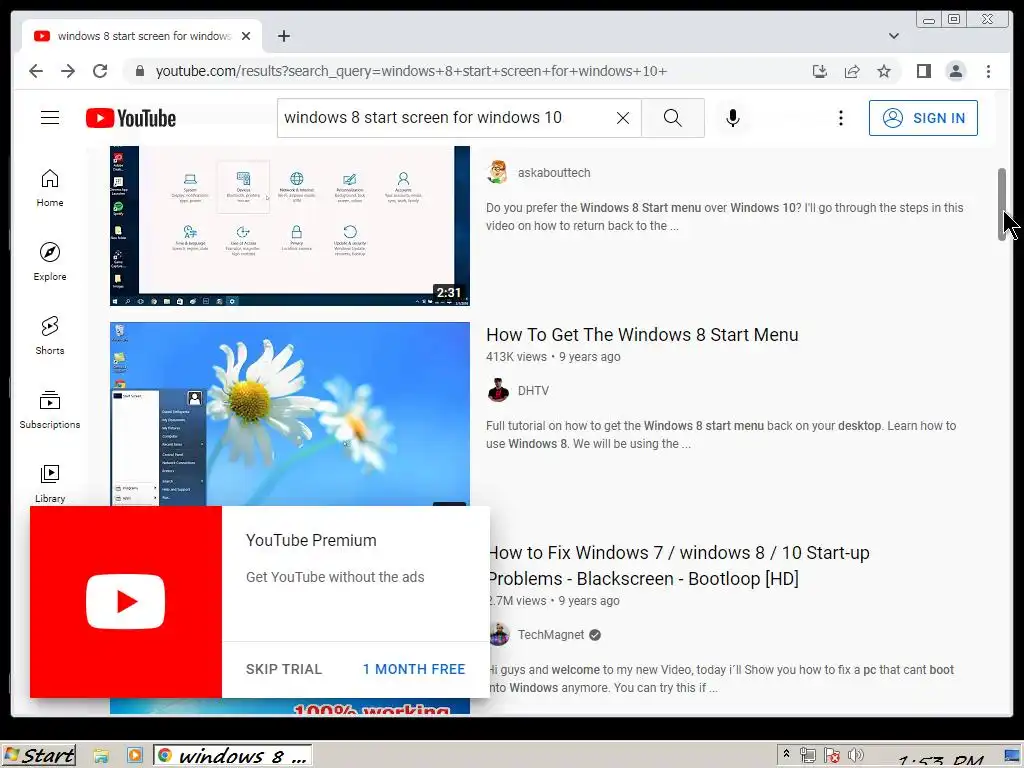Open Library in the sidebar

(50, 483)
